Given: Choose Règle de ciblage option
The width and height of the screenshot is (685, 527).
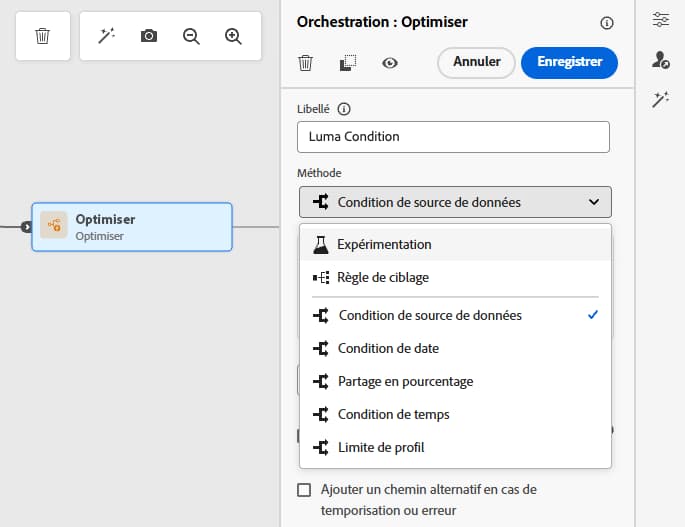Looking at the screenshot, I should pyautogui.click(x=455, y=277).
